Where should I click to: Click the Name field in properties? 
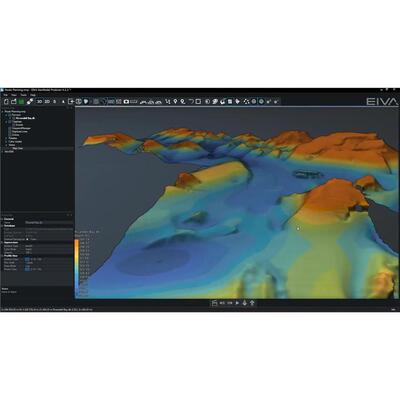coord(49,222)
